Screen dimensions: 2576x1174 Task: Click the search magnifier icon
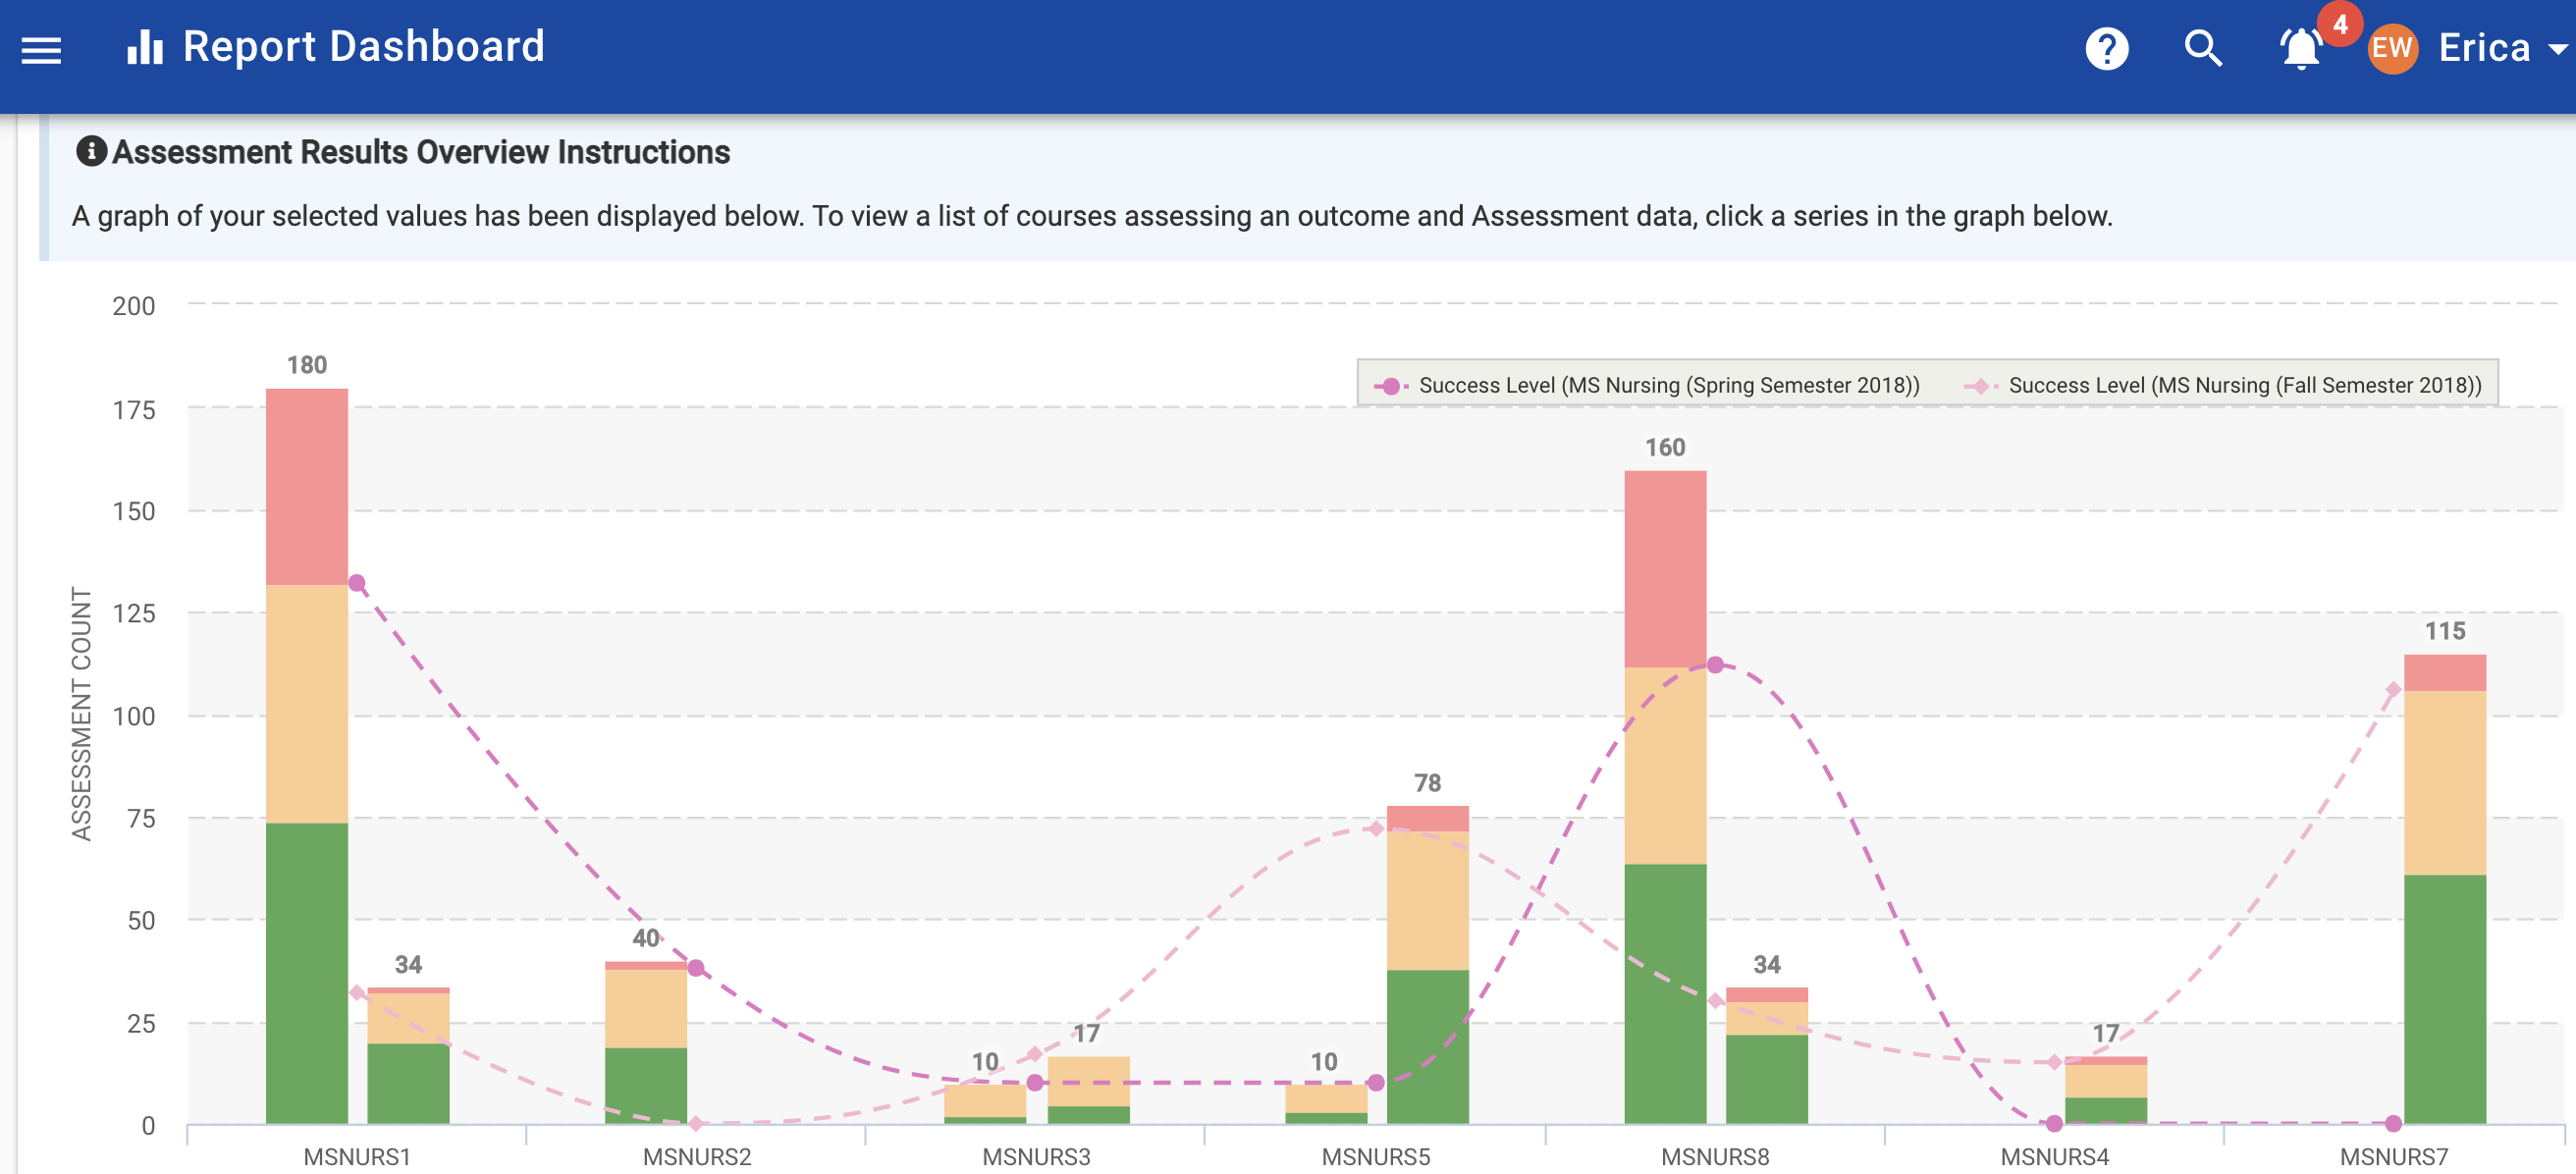(x=2203, y=48)
